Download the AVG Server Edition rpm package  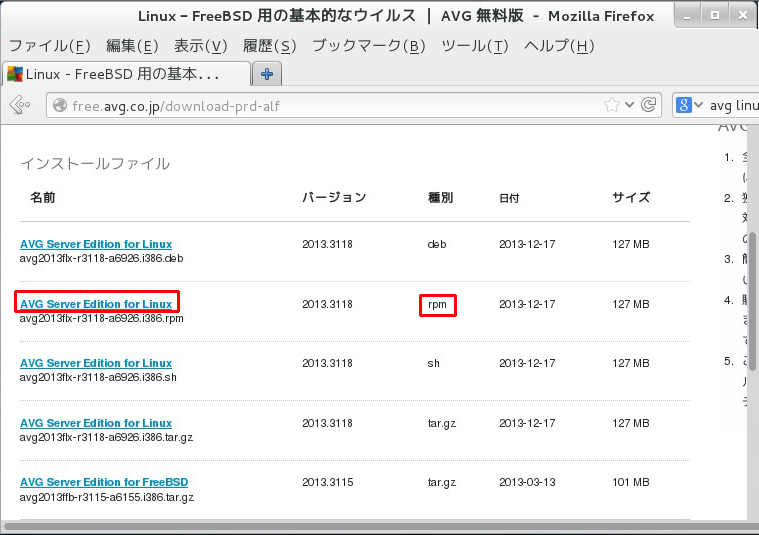pyautogui.click(x=96, y=303)
